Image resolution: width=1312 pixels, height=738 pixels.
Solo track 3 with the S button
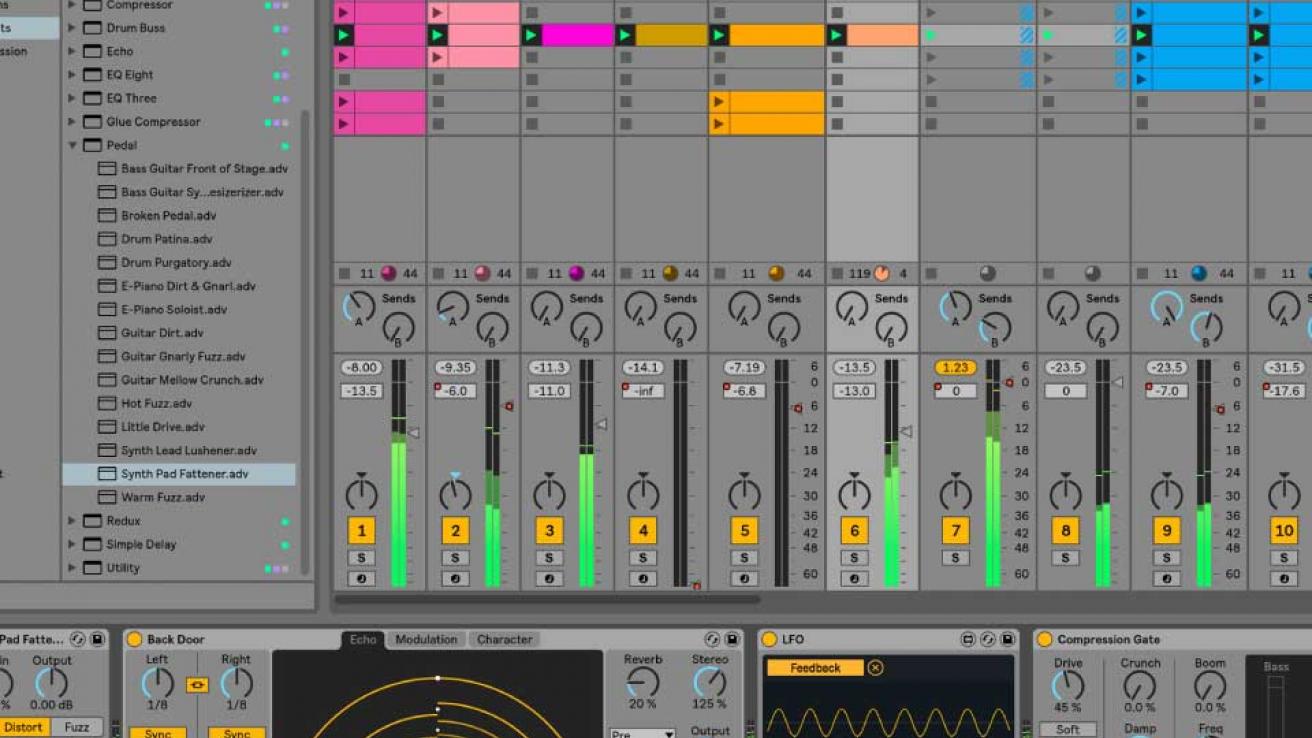point(549,558)
